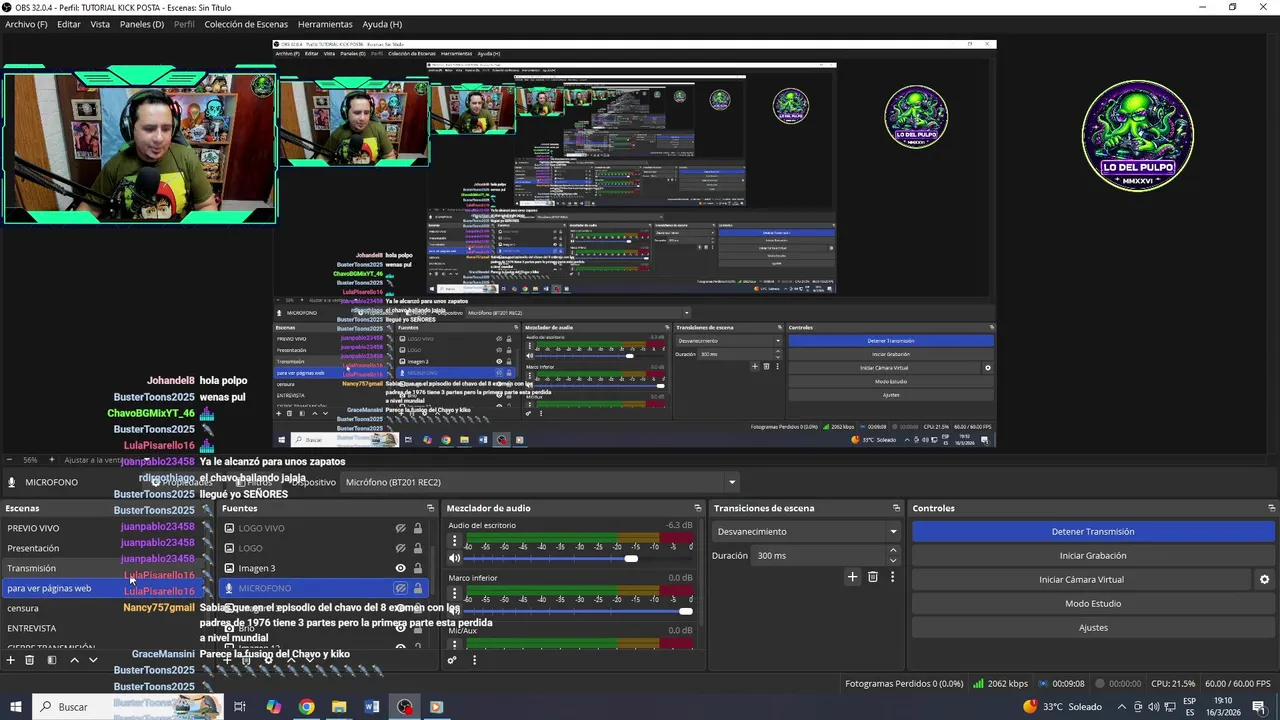Increase transition duration with up arrow
Viewport: 1280px width, 720px height.
click(893, 551)
